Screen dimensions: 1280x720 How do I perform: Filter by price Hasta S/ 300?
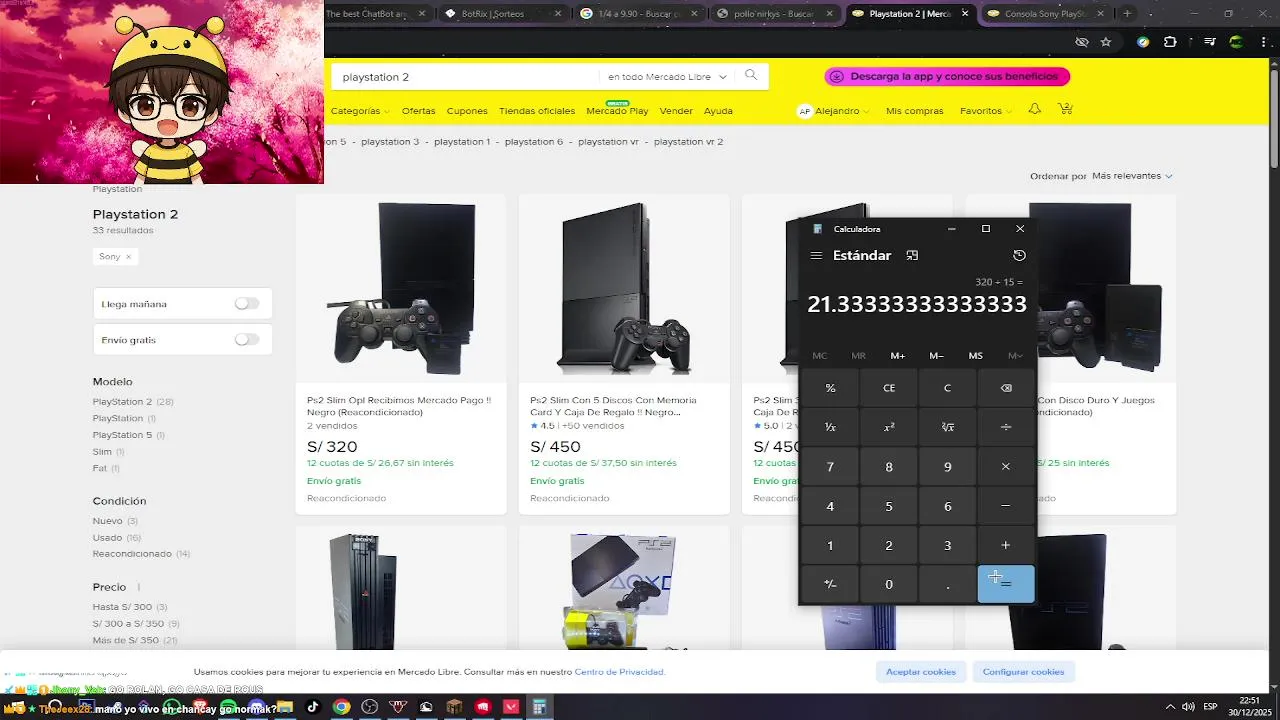(x=130, y=607)
